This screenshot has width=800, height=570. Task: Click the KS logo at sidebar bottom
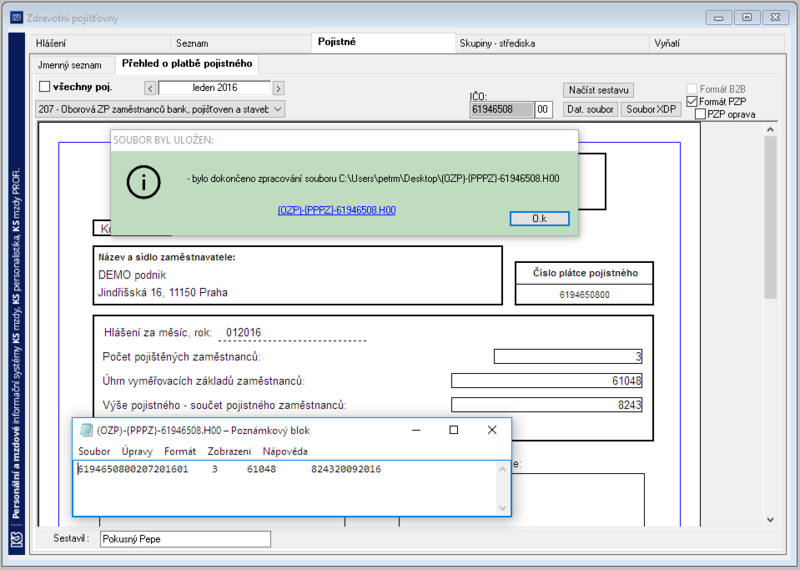(17, 539)
